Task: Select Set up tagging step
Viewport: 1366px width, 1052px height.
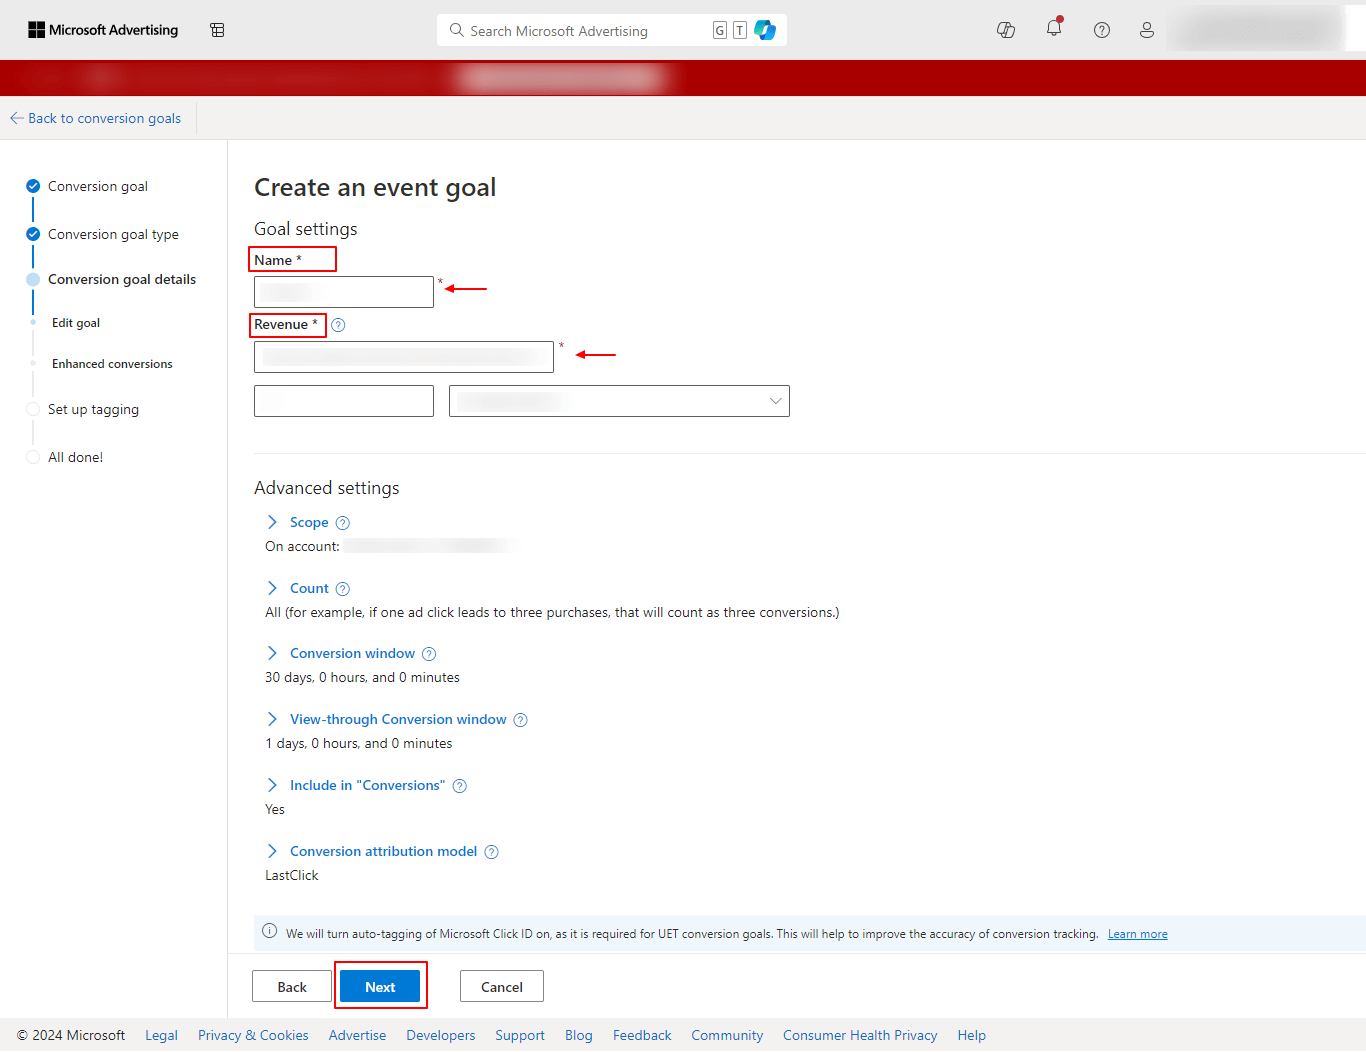Action: click(x=93, y=409)
